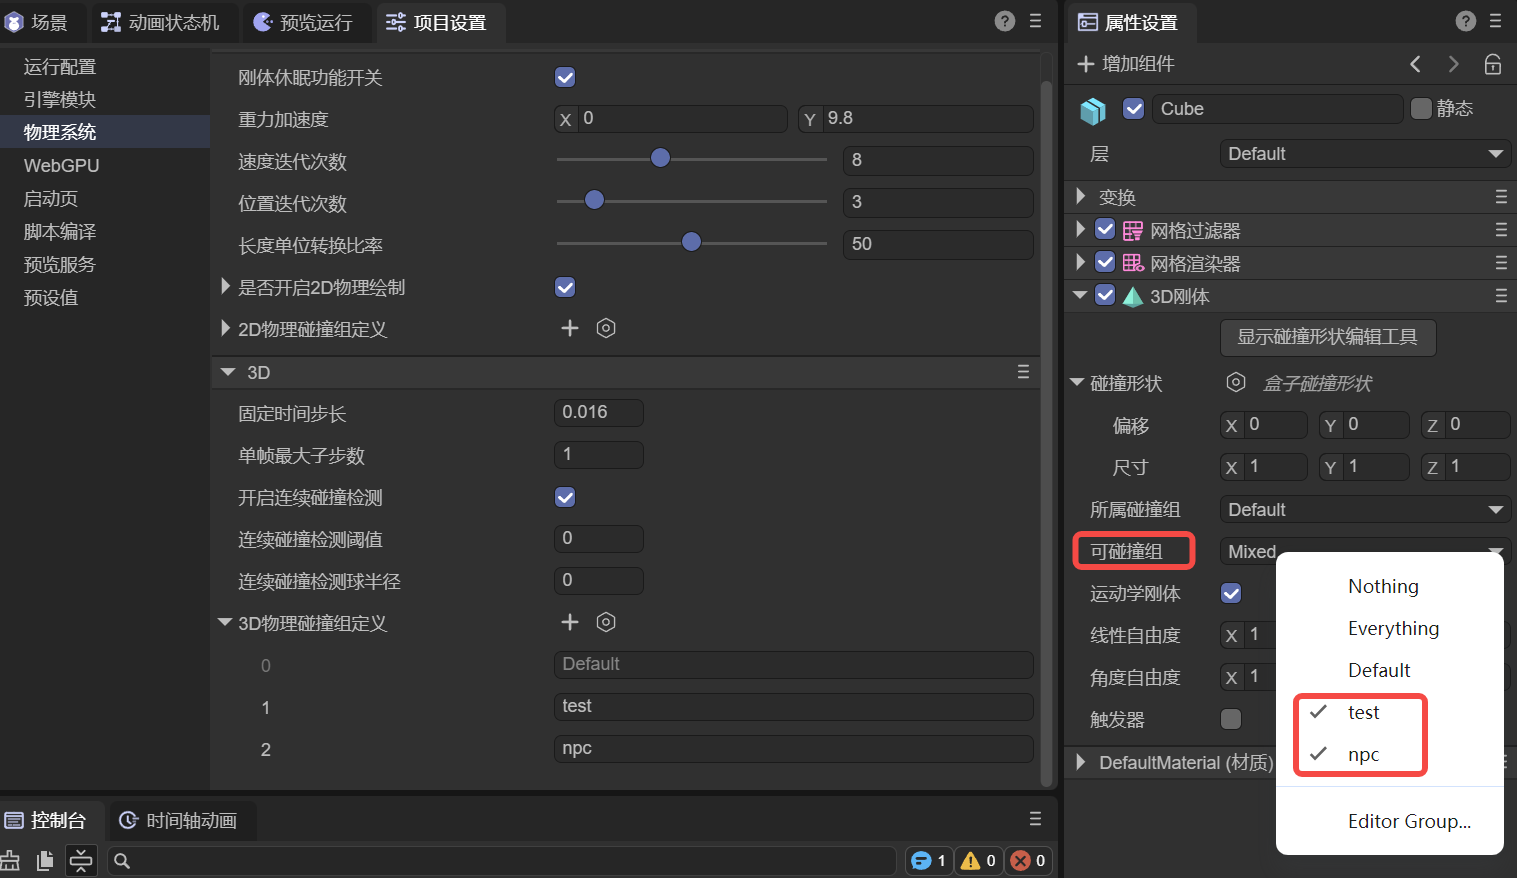Select Everything in the collision group menu
The width and height of the screenshot is (1517, 878).
[1393, 628]
